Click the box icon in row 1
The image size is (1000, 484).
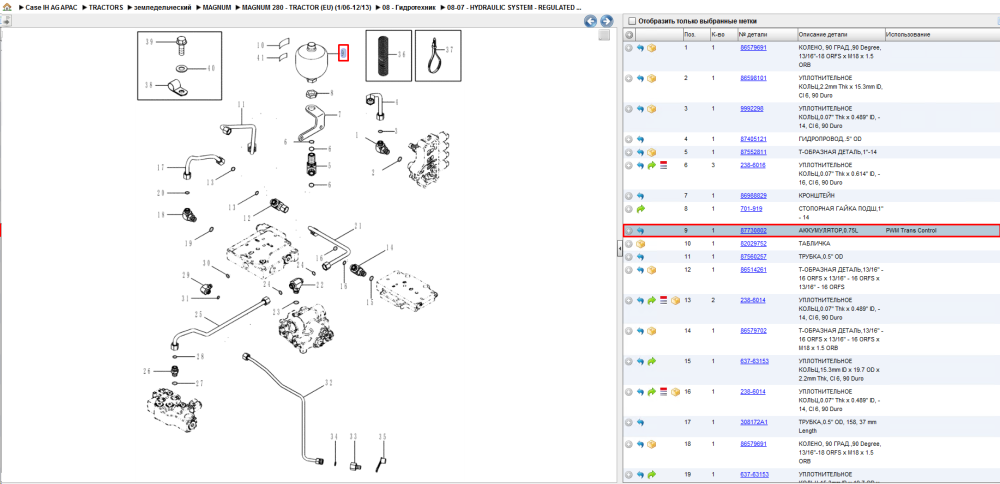tap(652, 48)
